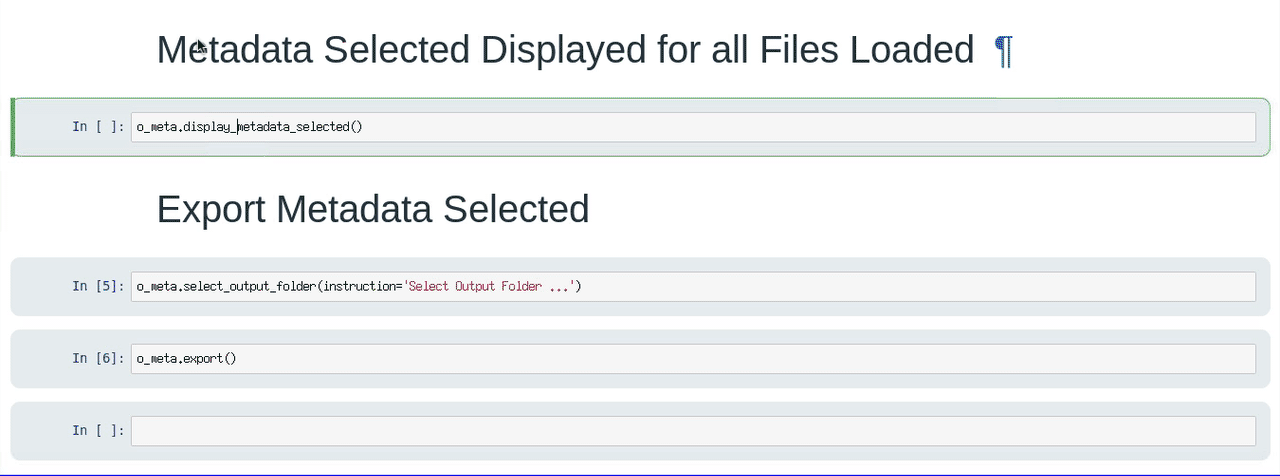1280x476 pixels.
Task: Select the prompt of the empty last cell
Action: 98,431
